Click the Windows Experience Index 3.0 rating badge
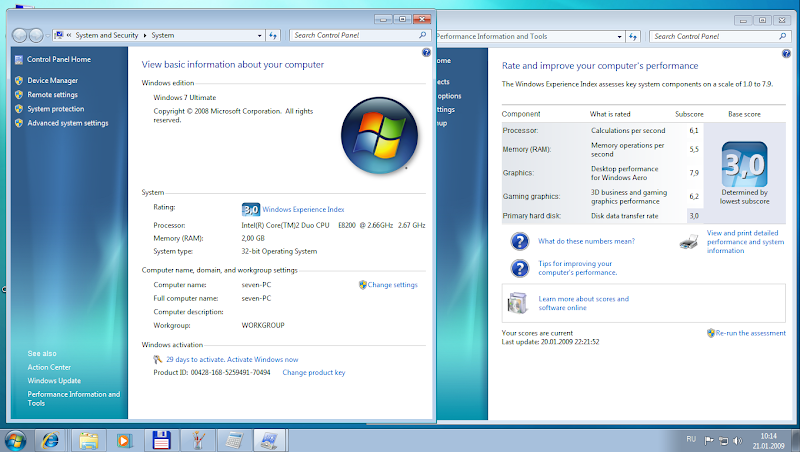Image resolution: width=800 pixels, height=452 pixels. click(x=251, y=209)
